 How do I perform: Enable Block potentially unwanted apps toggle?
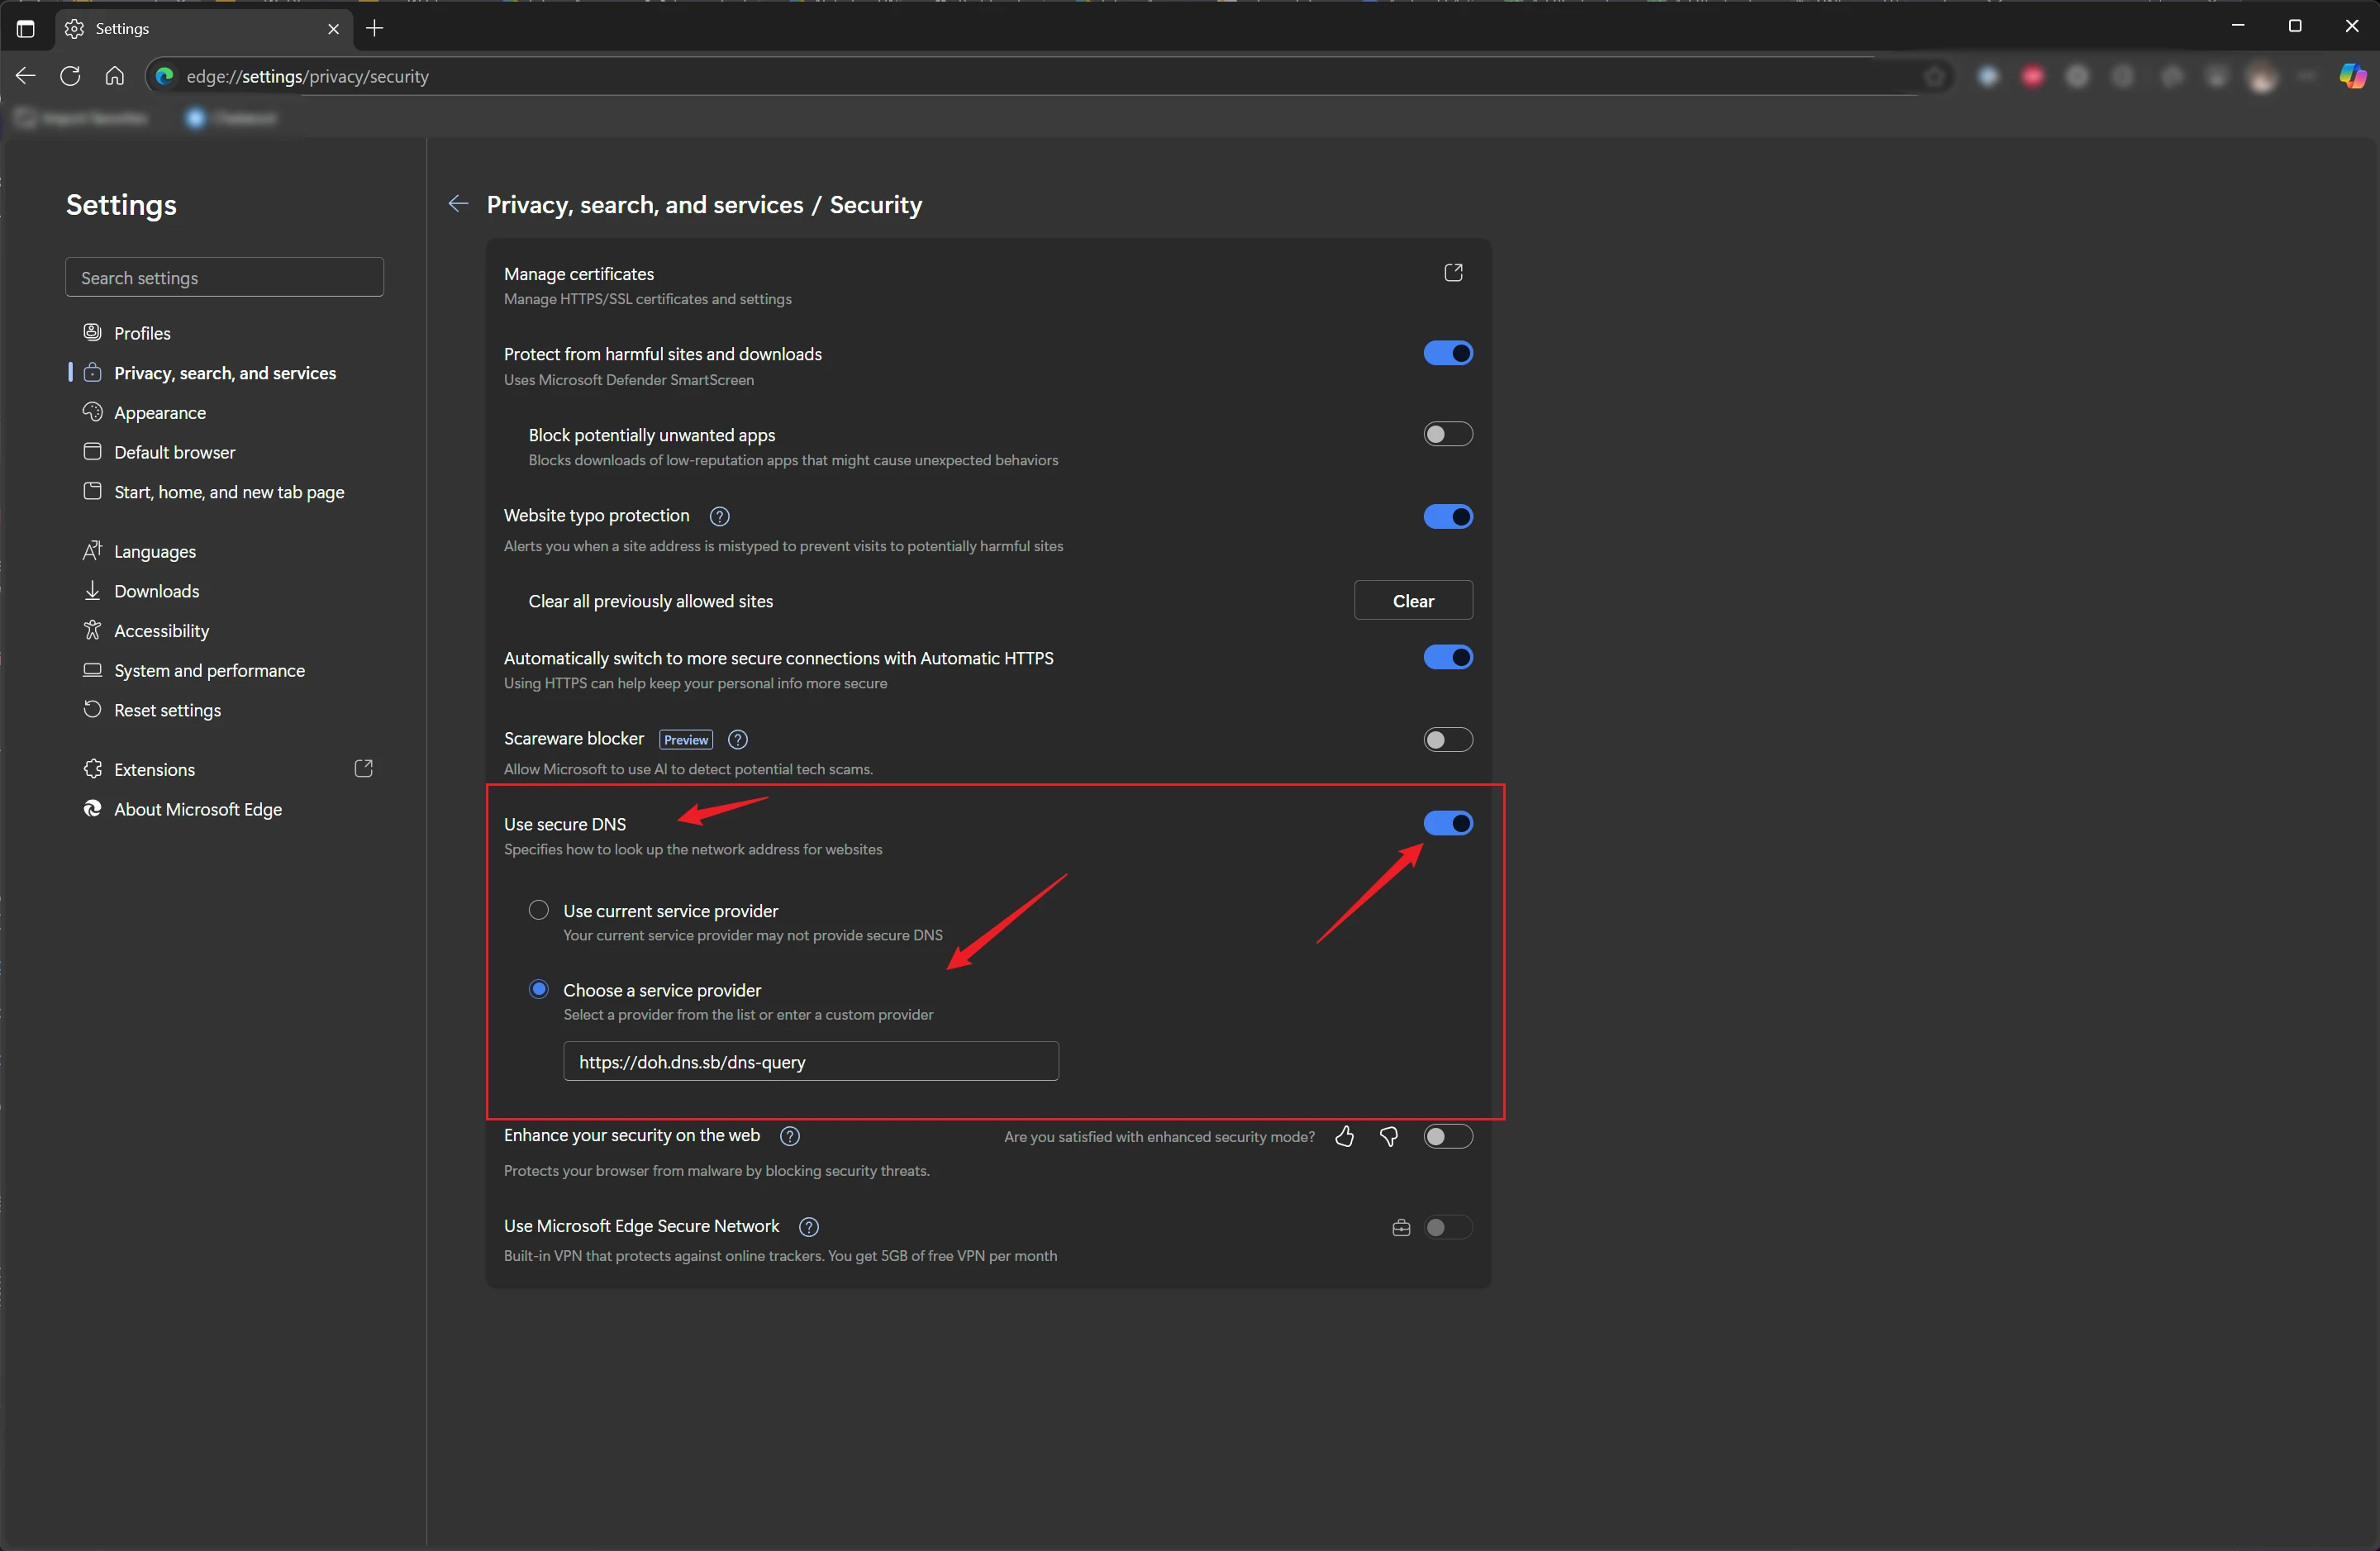1447,434
